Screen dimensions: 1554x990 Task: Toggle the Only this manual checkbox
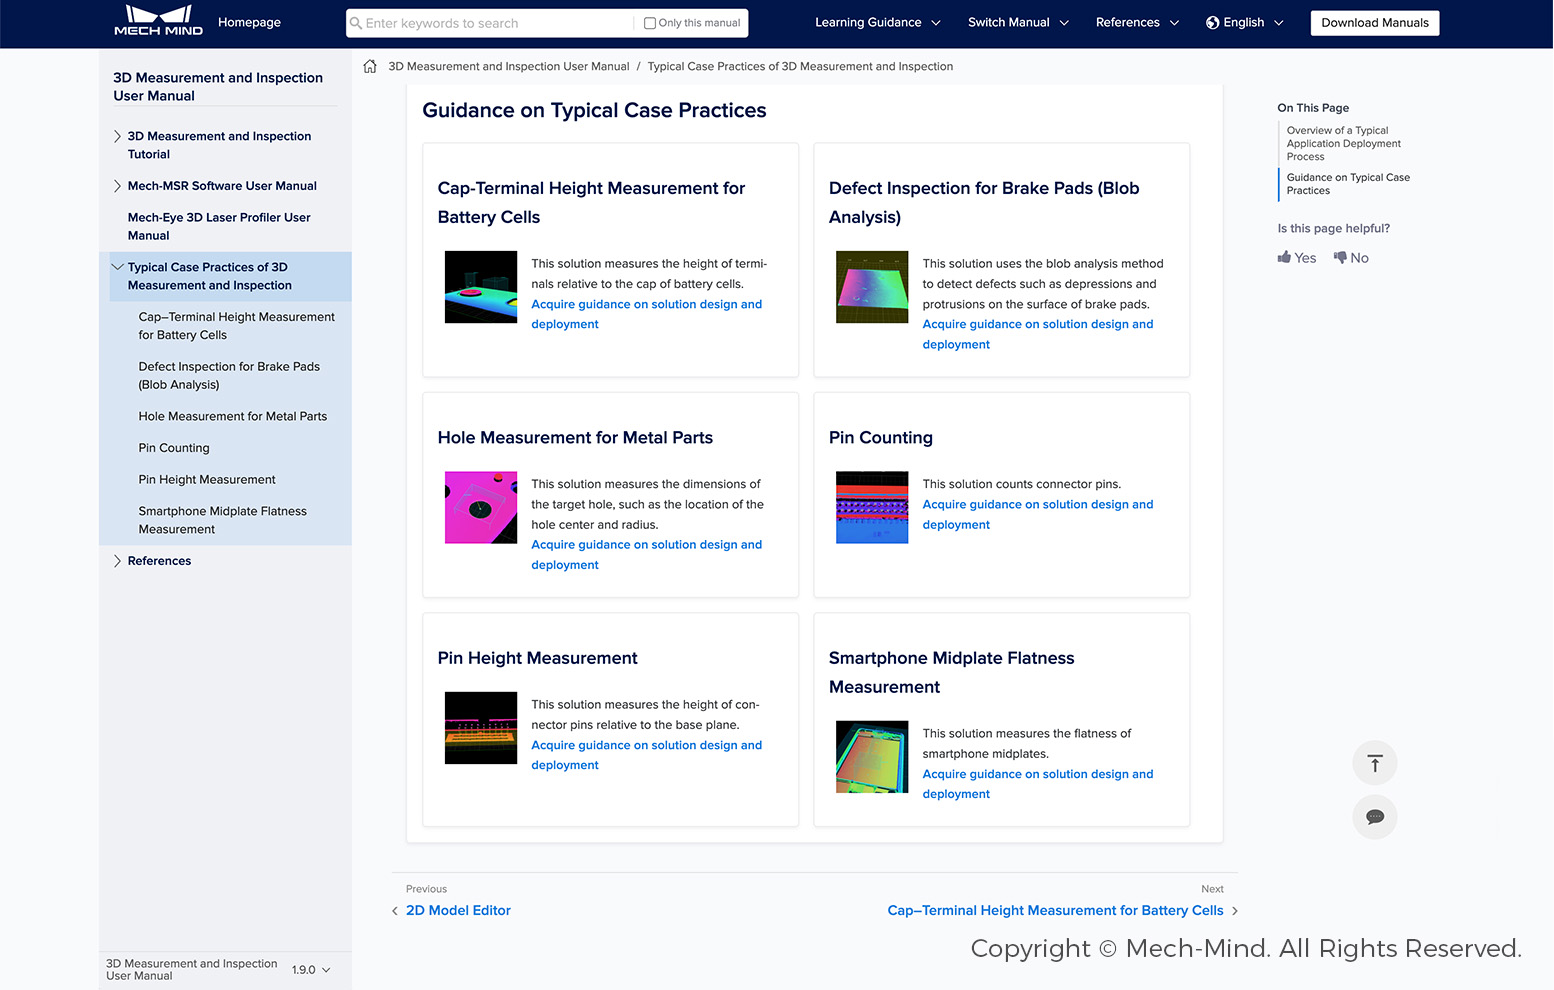click(650, 23)
